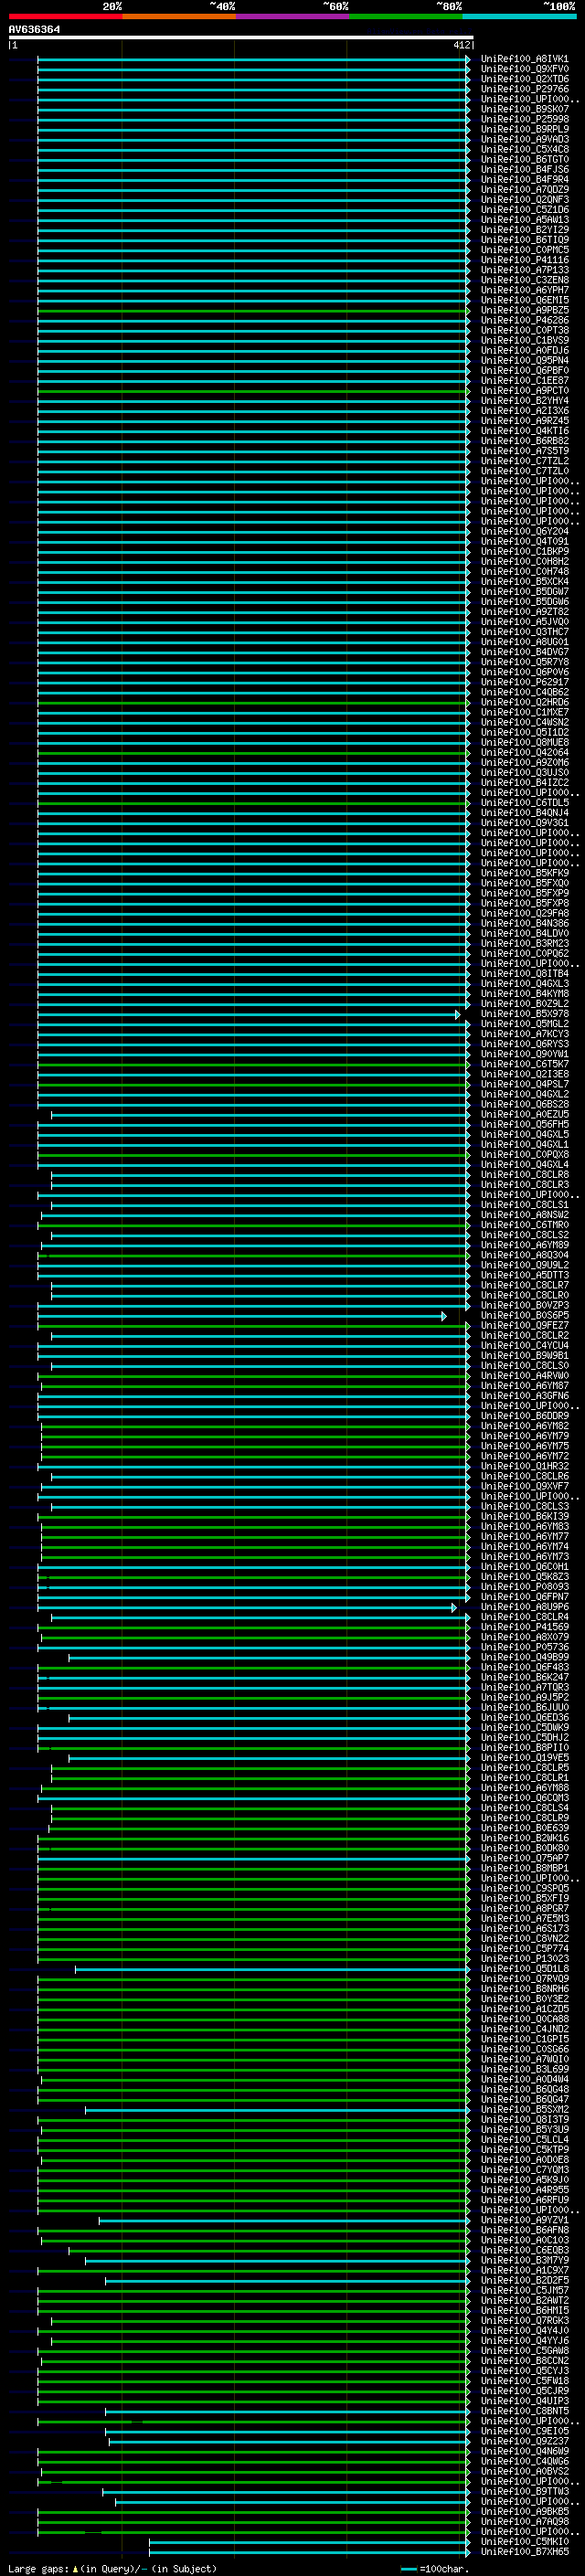Select the UniRef100_B6TI09 label
The image size is (585, 2576).
point(524,240)
